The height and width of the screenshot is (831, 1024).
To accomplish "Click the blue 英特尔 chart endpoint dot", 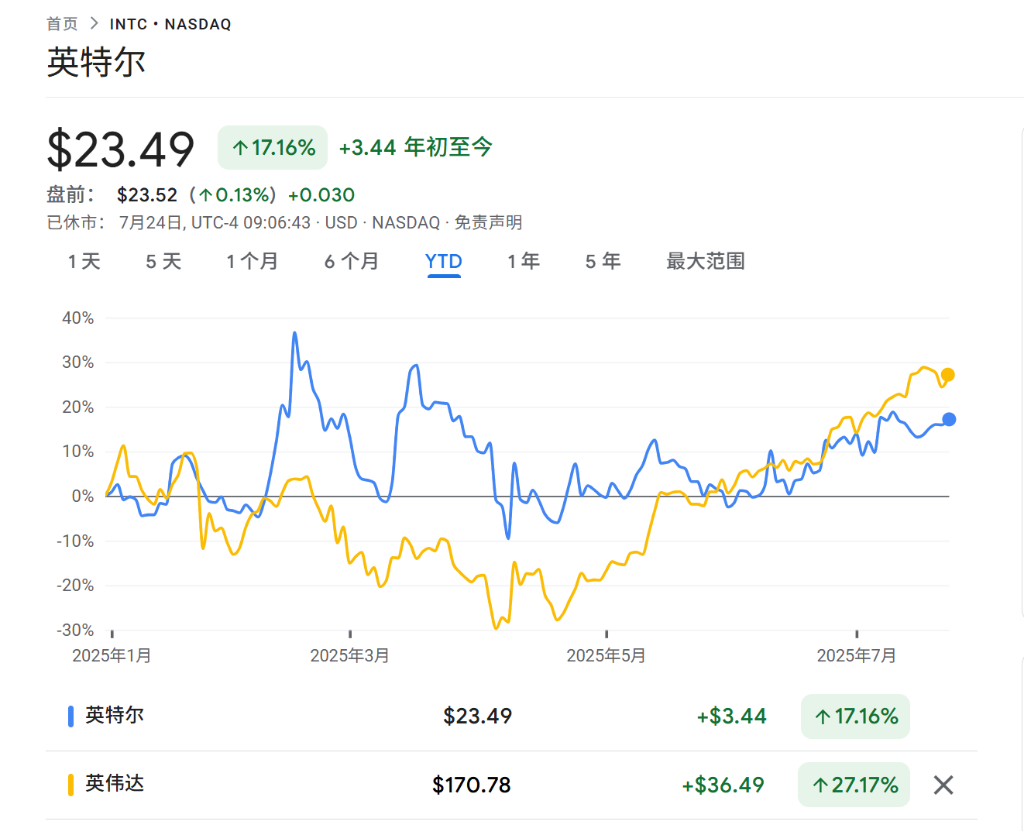I will pyautogui.click(x=949, y=419).
